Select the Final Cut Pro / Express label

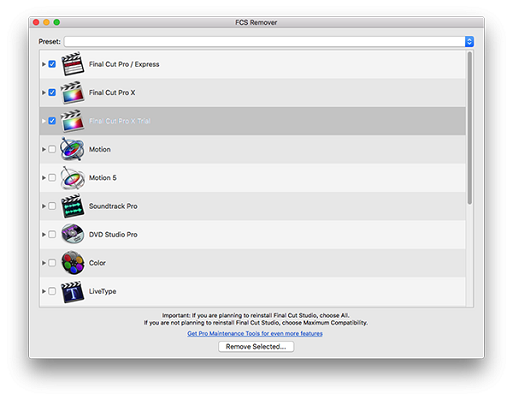pyautogui.click(x=124, y=64)
